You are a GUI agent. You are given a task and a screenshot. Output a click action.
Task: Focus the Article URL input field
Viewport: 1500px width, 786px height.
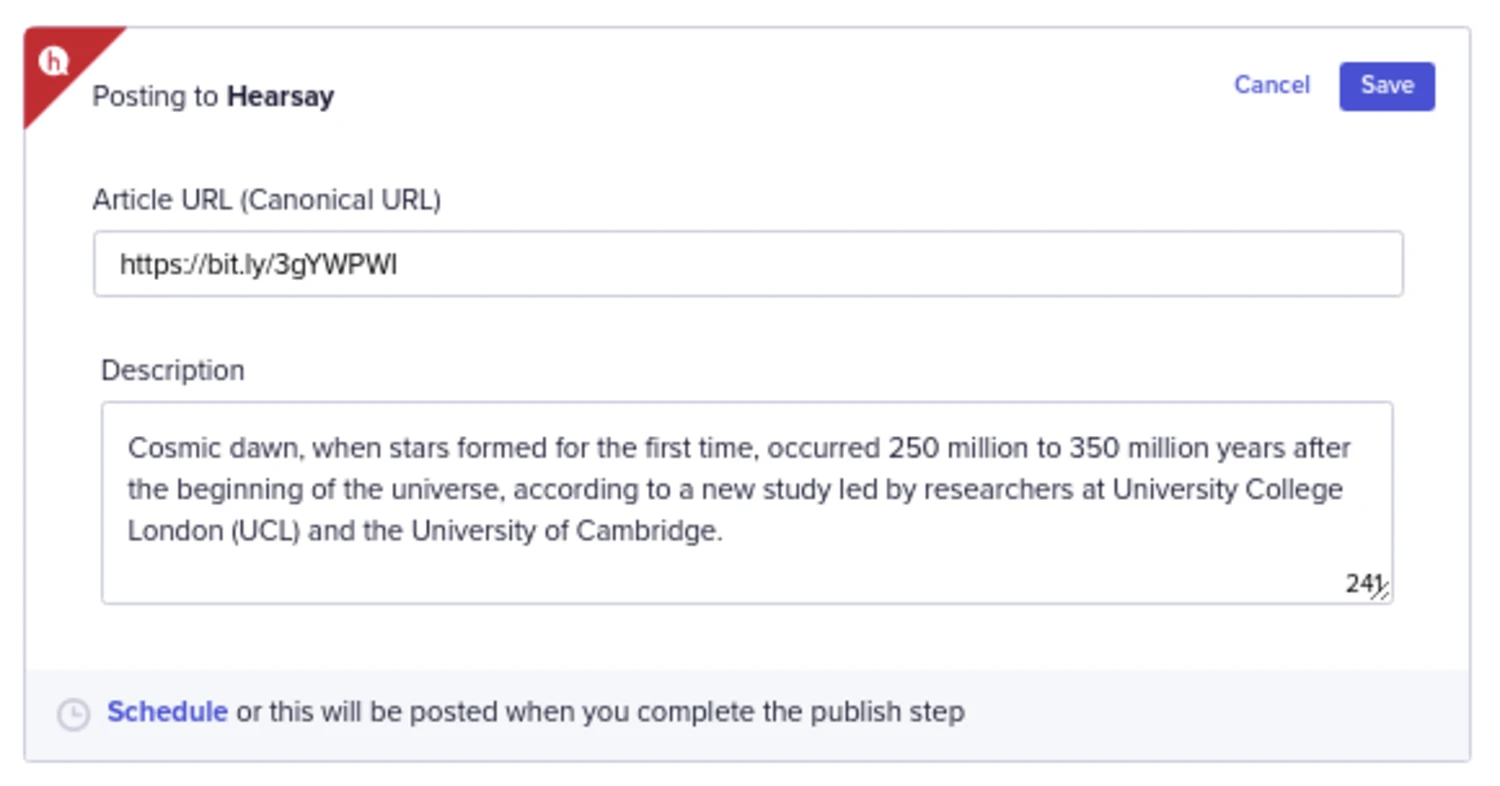[748, 264]
